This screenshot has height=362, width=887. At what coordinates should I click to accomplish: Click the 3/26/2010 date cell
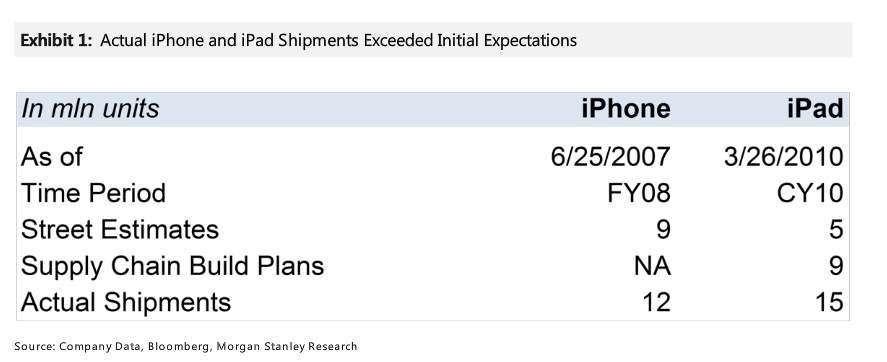point(783,157)
